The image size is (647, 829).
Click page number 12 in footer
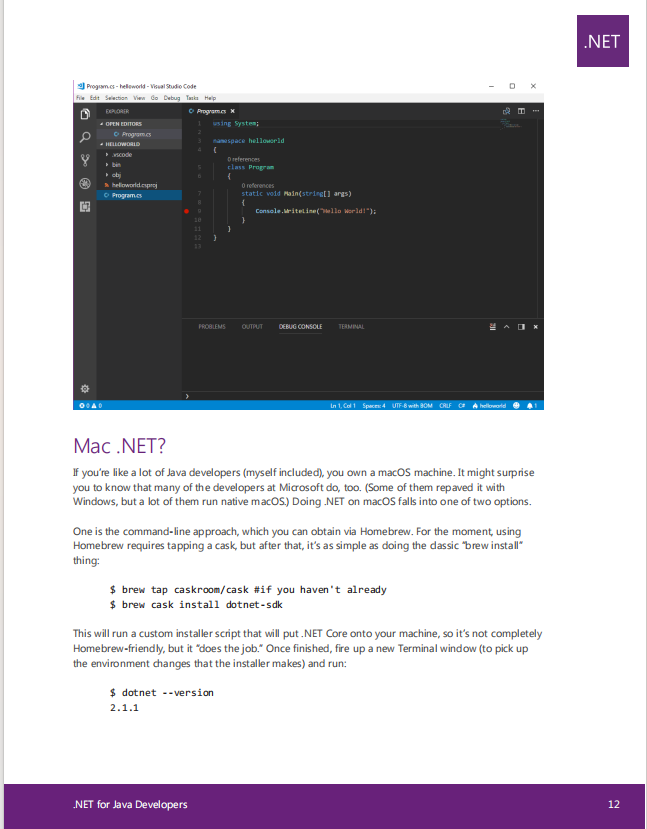tap(614, 804)
